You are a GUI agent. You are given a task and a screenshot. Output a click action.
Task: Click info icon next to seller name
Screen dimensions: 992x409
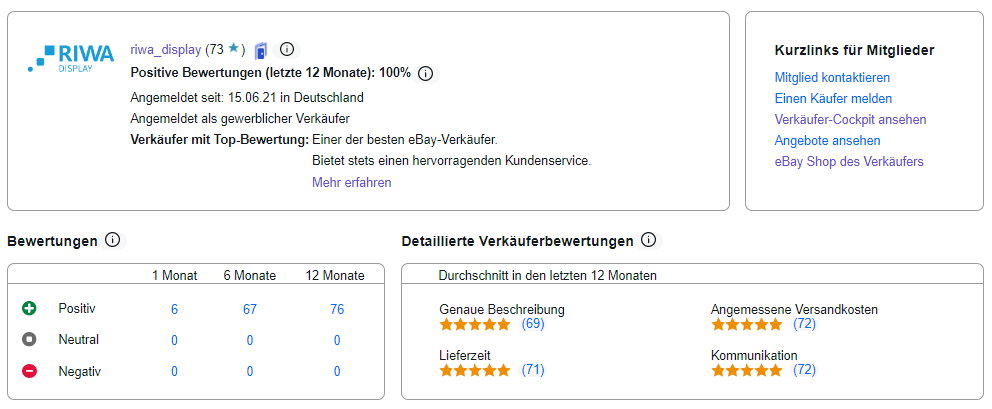[287, 49]
